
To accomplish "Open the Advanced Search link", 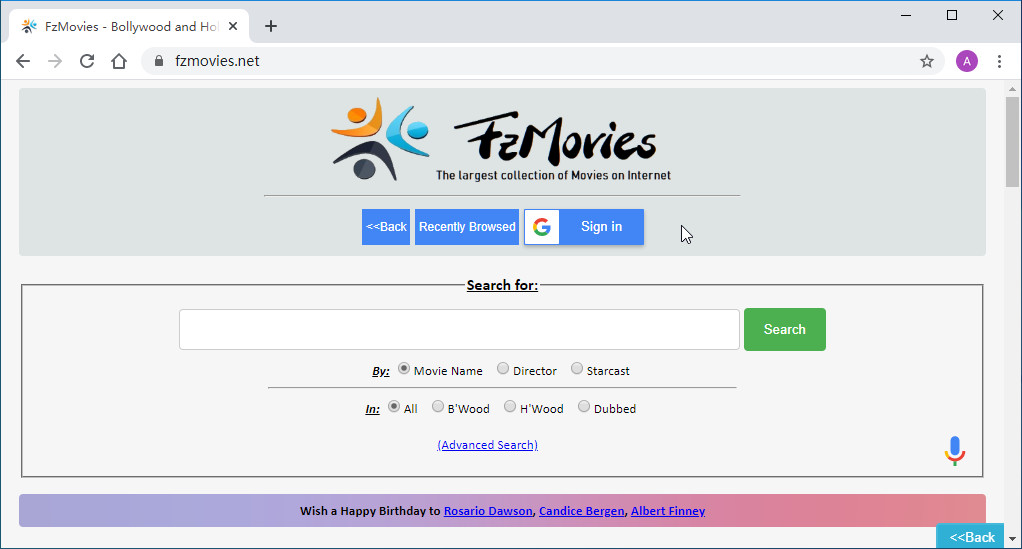I will 488,445.
